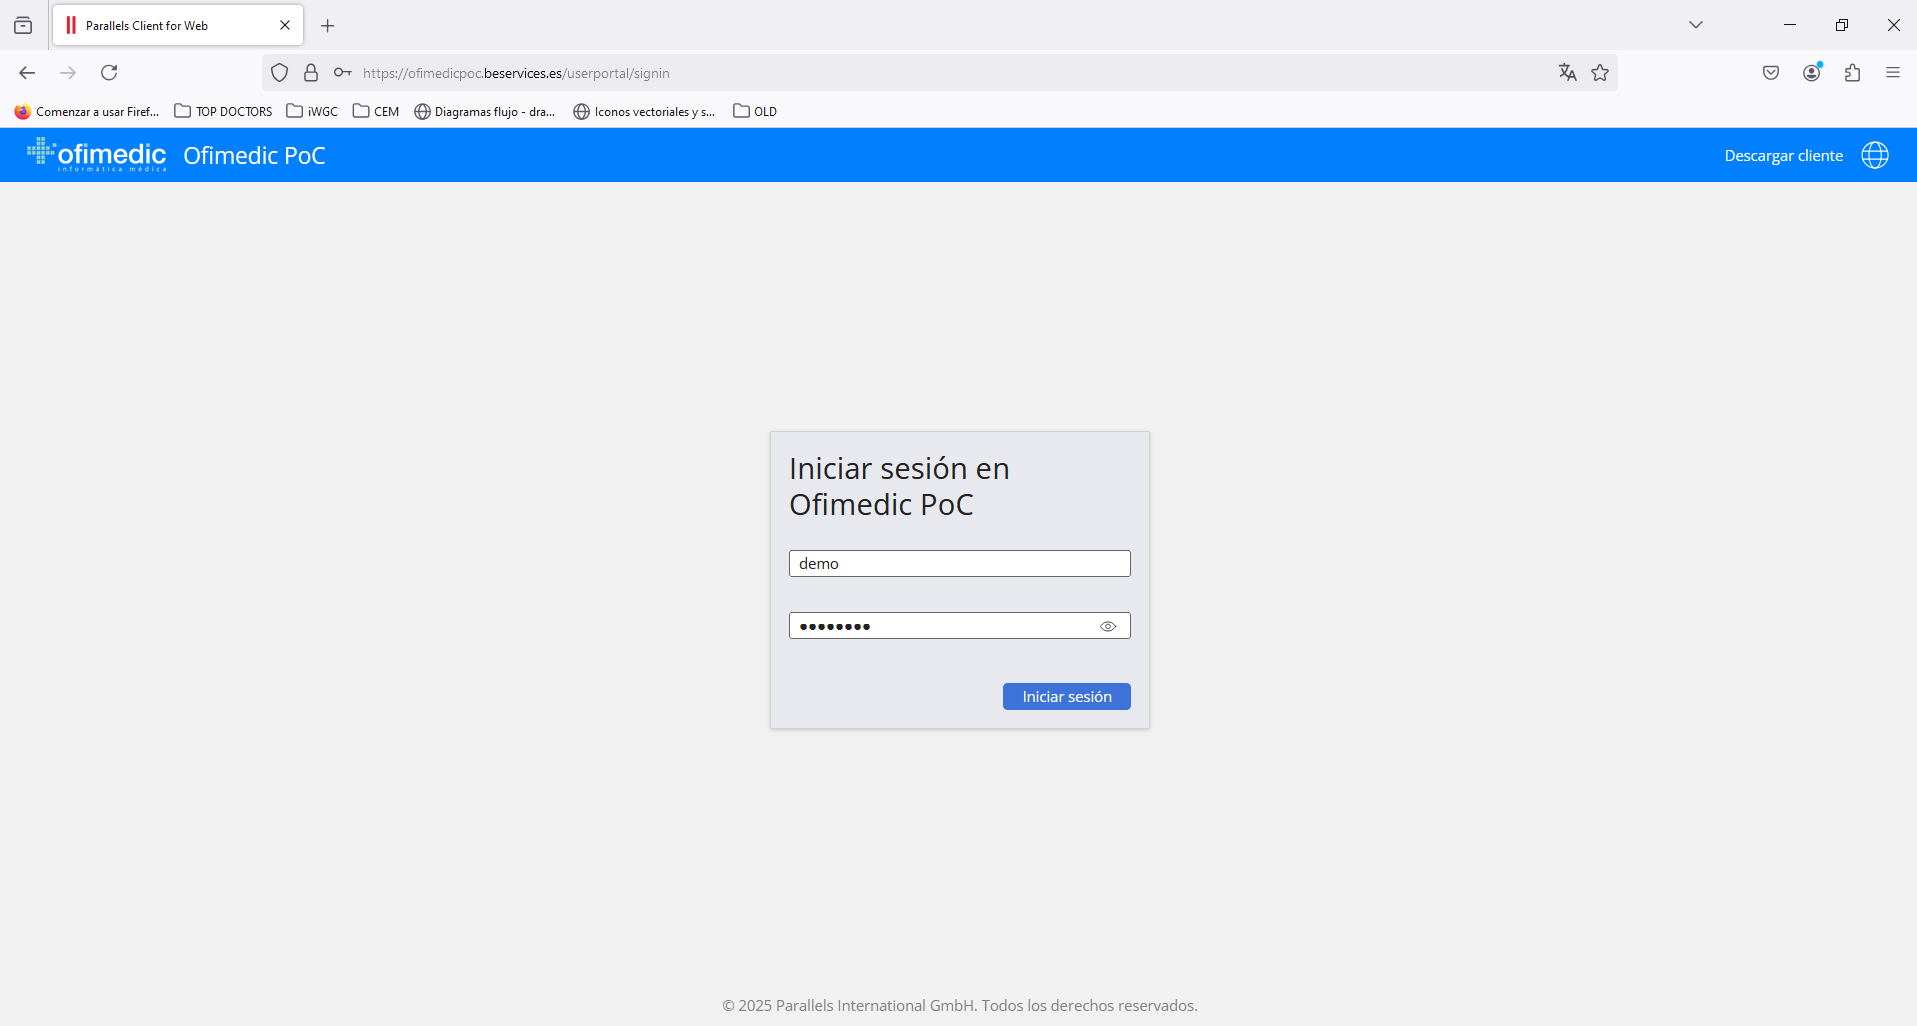Click the Descargar cliente link
This screenshot has width=1917, height=1026.
[x=1783, y=156]
